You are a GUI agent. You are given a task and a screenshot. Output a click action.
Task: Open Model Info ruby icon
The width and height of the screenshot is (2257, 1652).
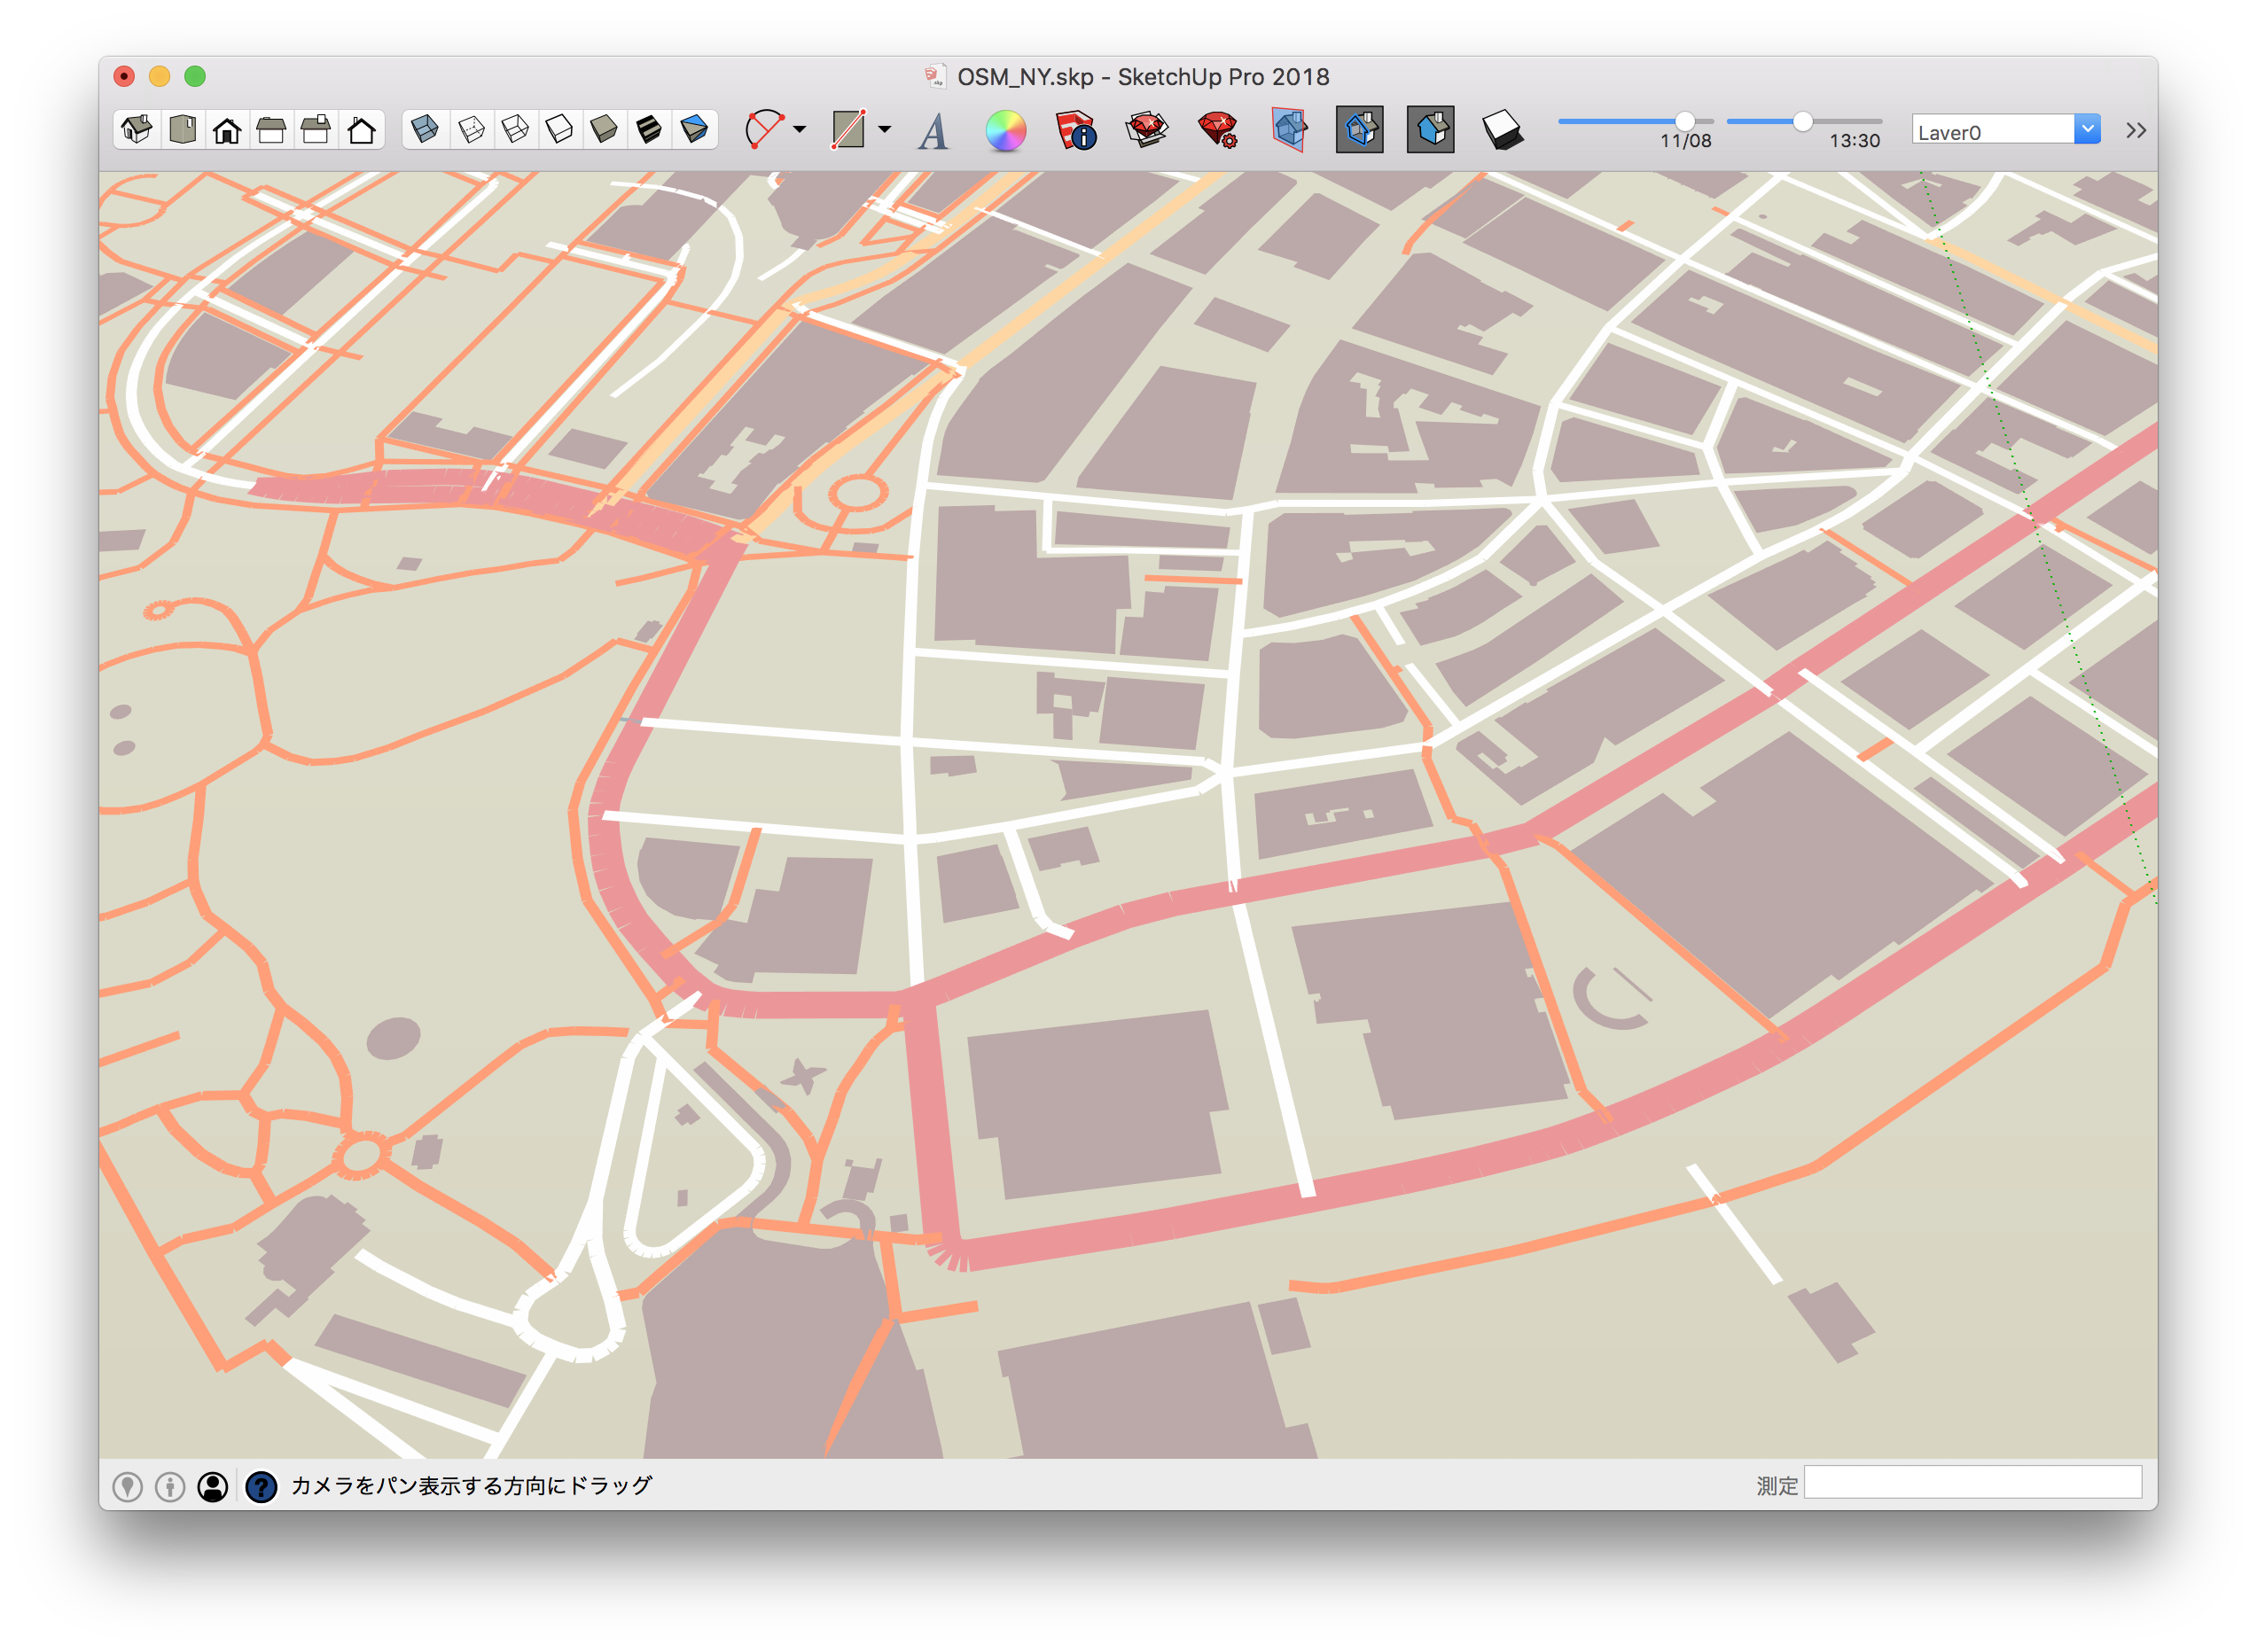[x=1076, y=131]
